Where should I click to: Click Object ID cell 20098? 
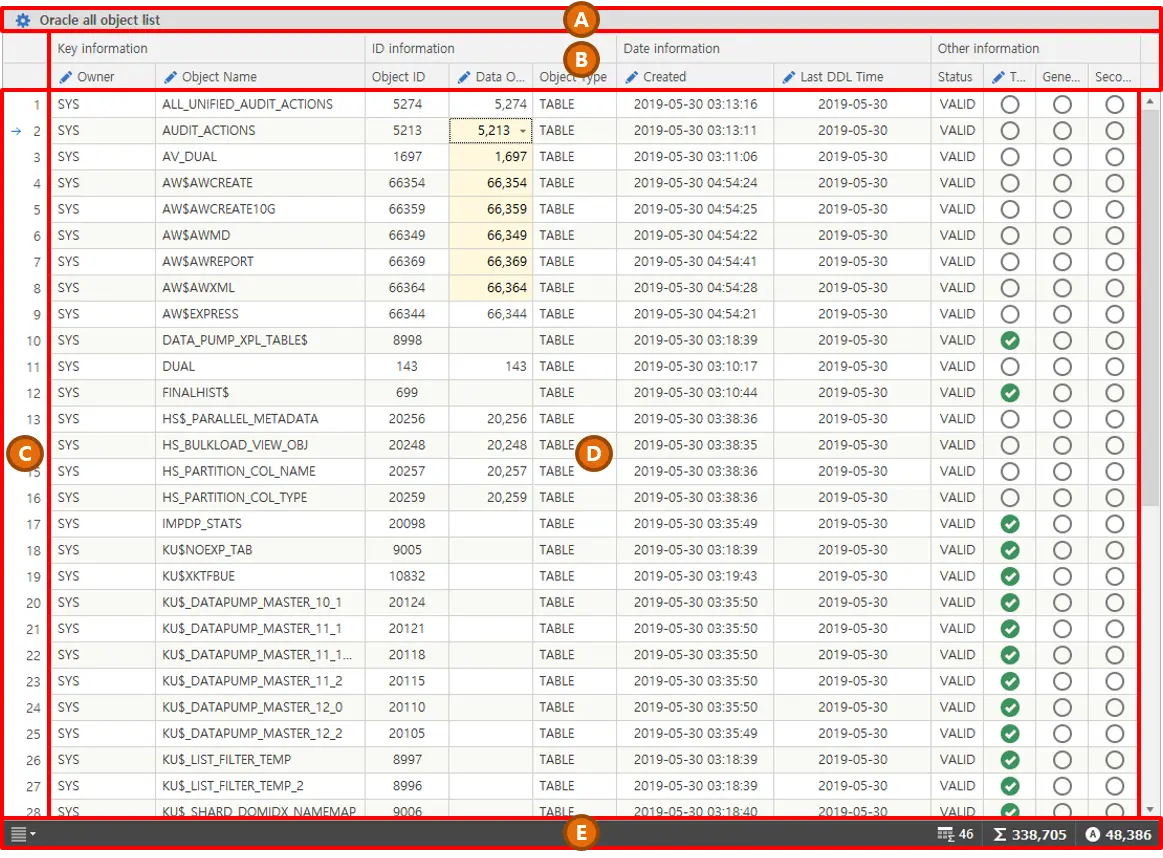406,524
